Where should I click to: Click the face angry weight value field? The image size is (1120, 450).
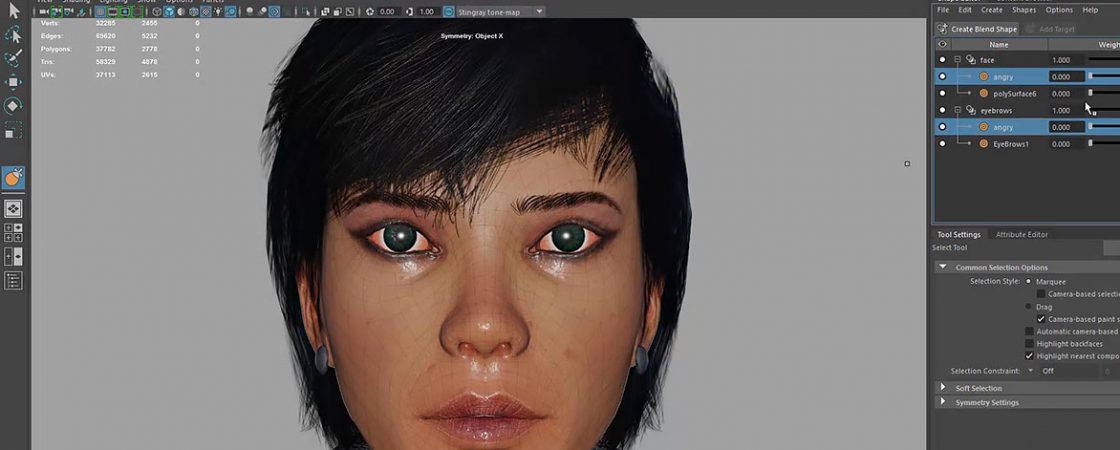[1067, 76]
